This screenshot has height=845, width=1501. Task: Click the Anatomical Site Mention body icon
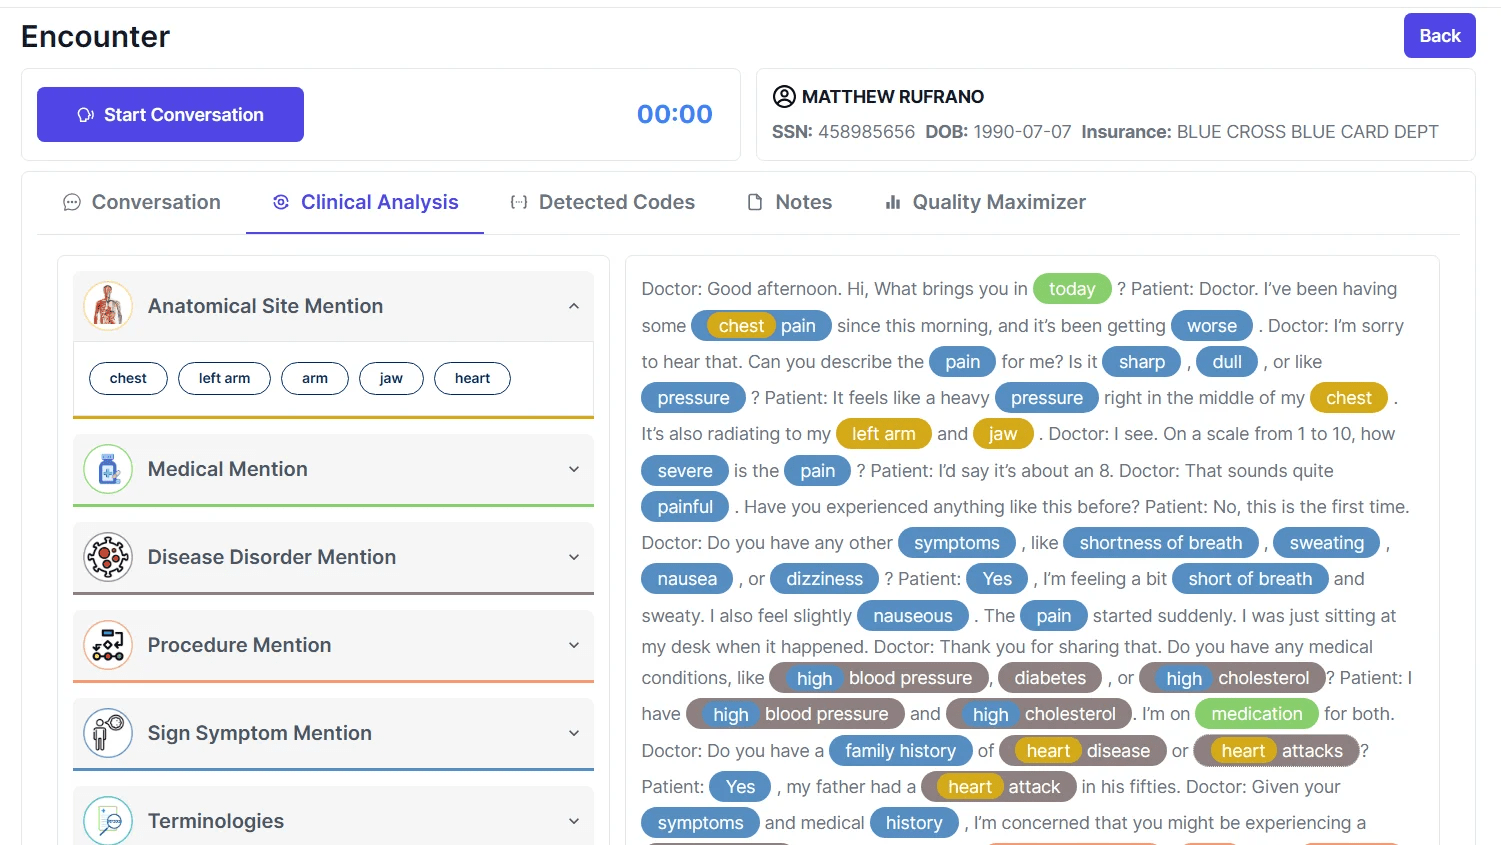click(x=108, y=306)
